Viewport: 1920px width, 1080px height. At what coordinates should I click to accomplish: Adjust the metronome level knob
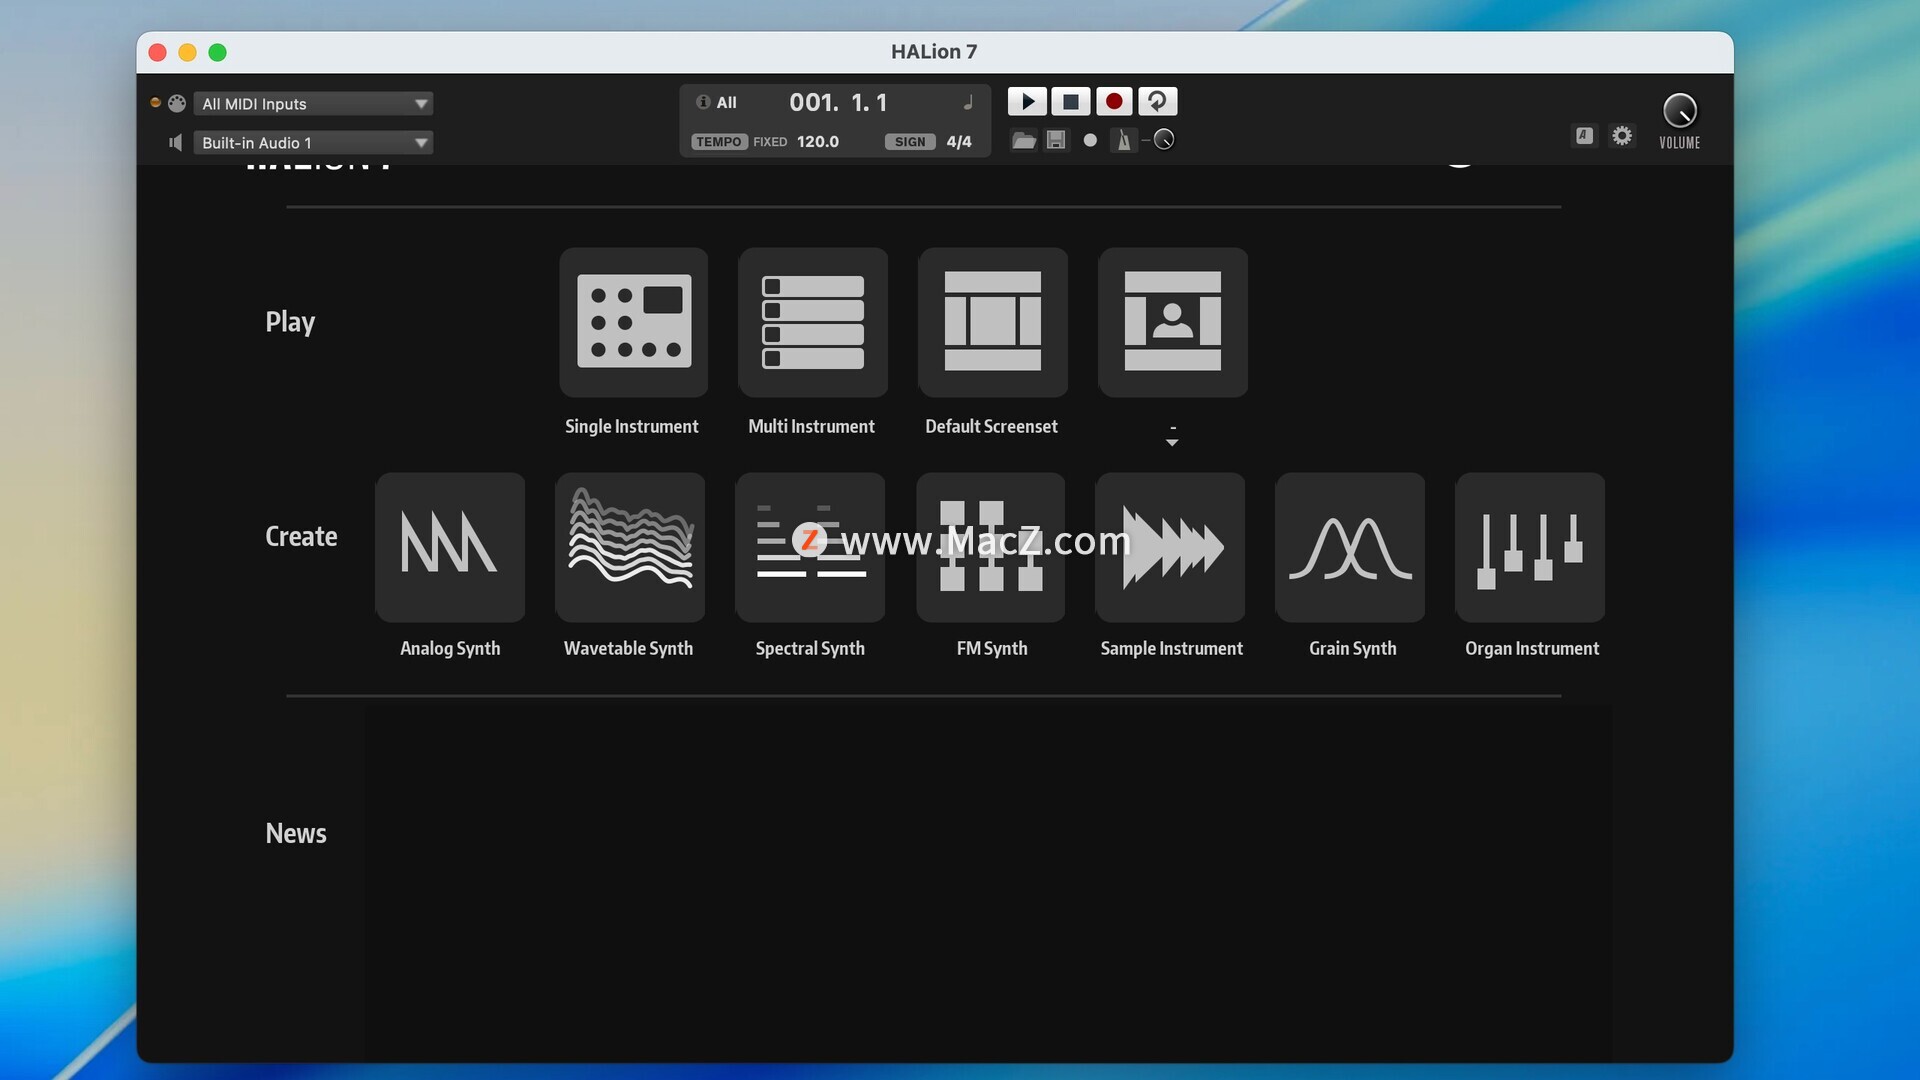click(1164, 140)
